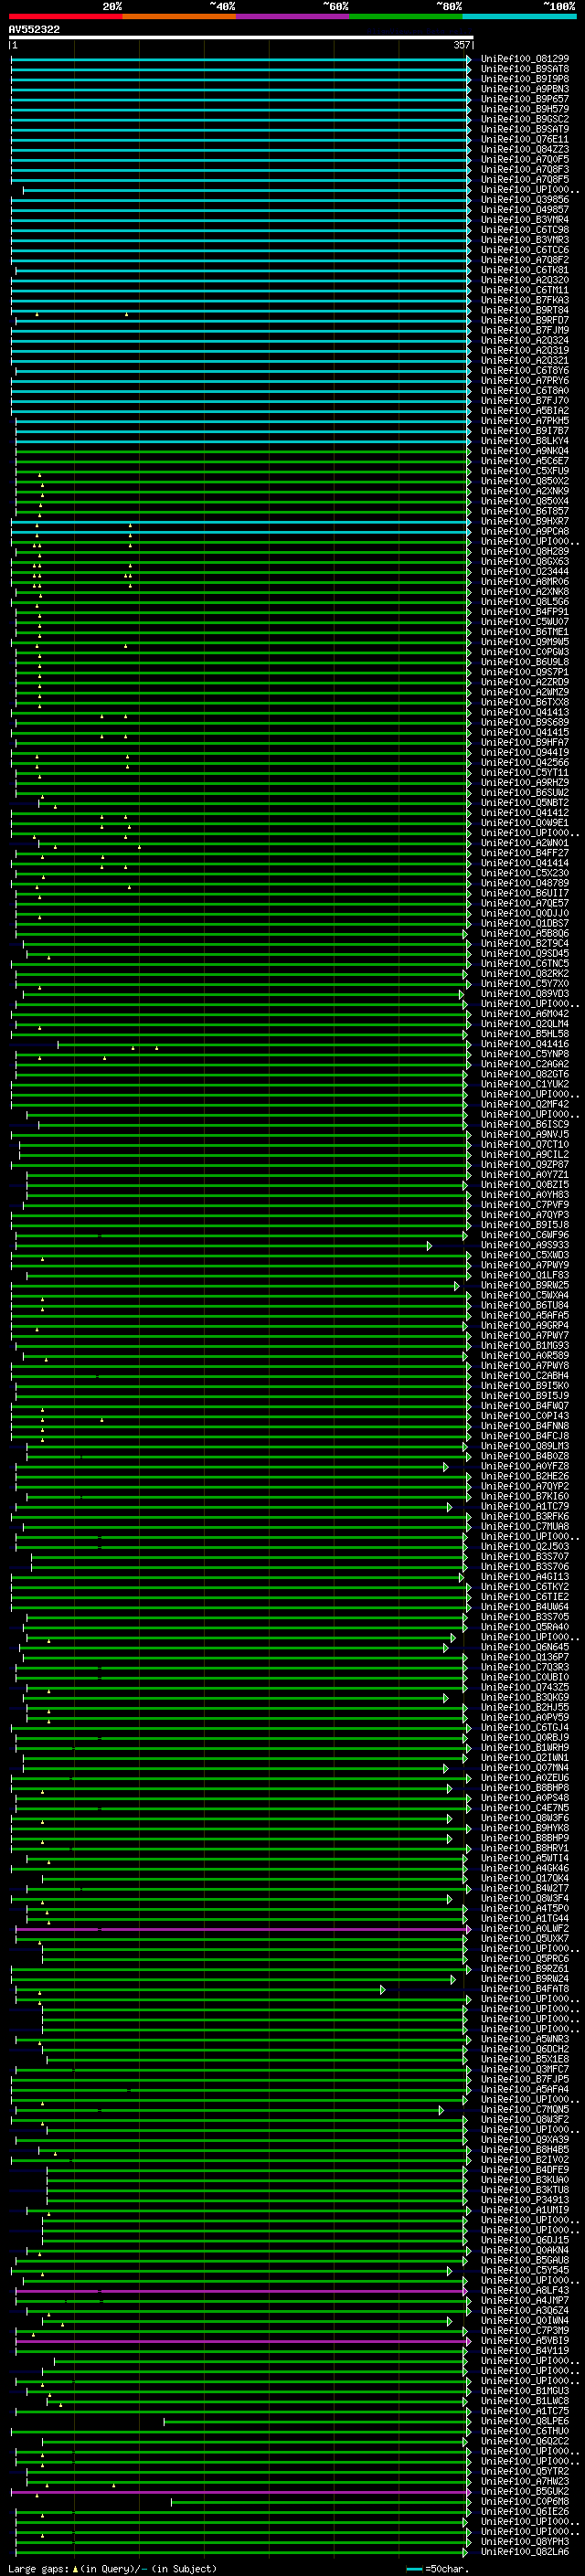Select the UniRef100_C6TC98 label
This screenshot has width=585, height=2576.
525,230
